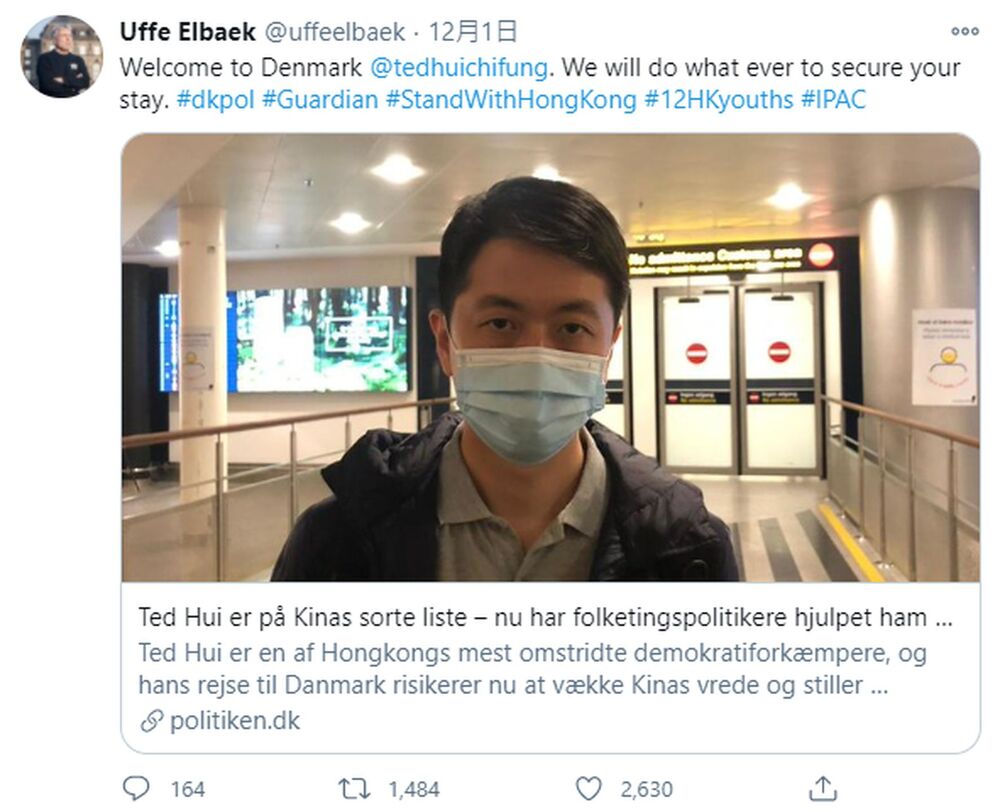Click the 2,630 likes count
1000x812 pixels.
point(646,790)
